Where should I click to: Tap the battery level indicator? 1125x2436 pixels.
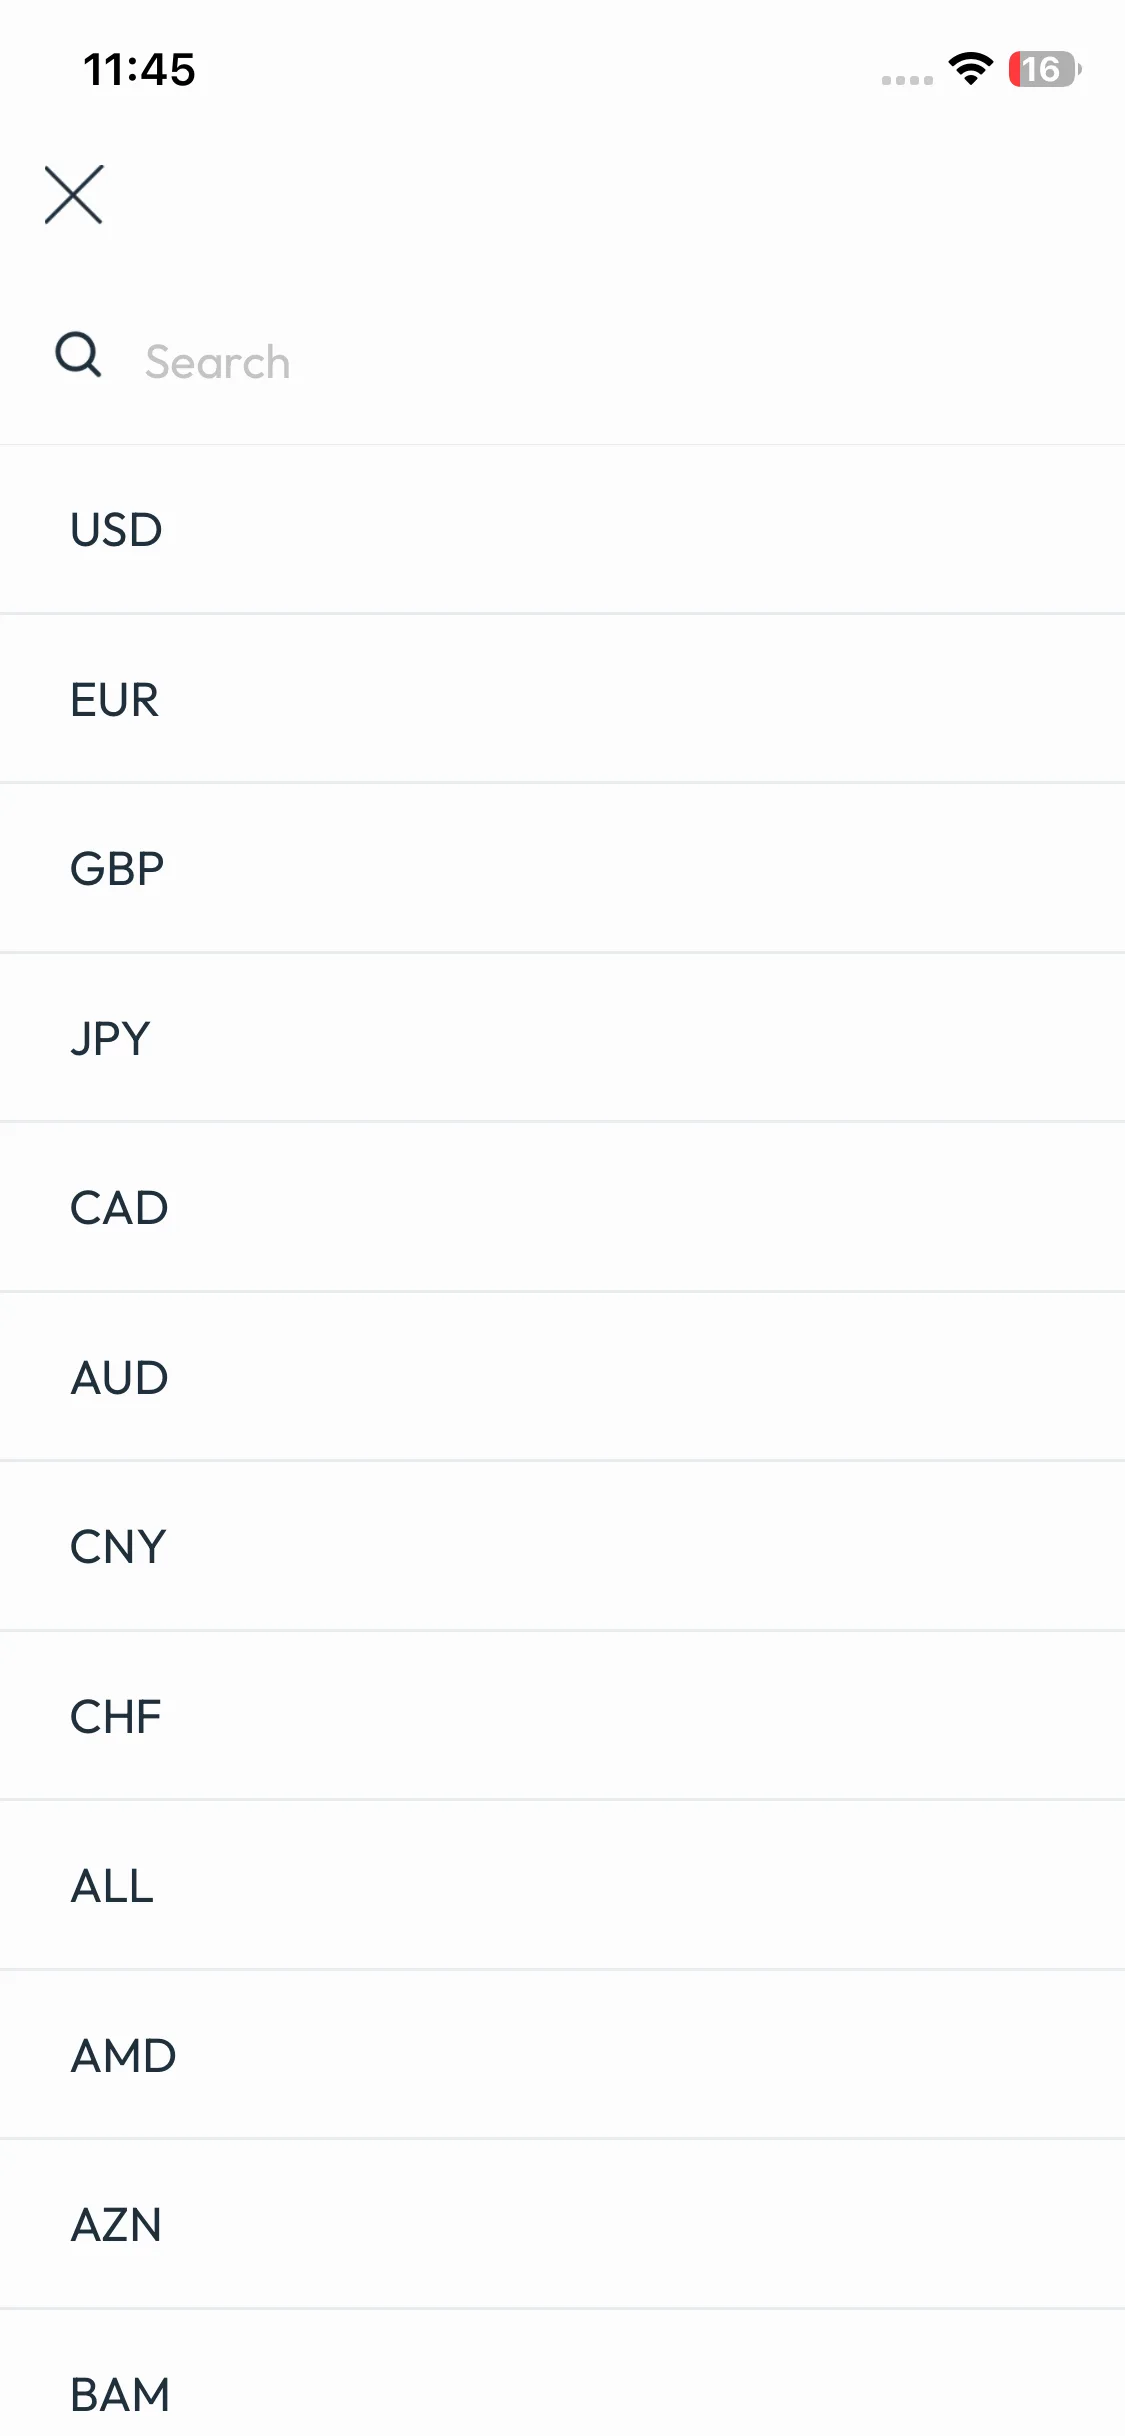[x=1045, y=69]
